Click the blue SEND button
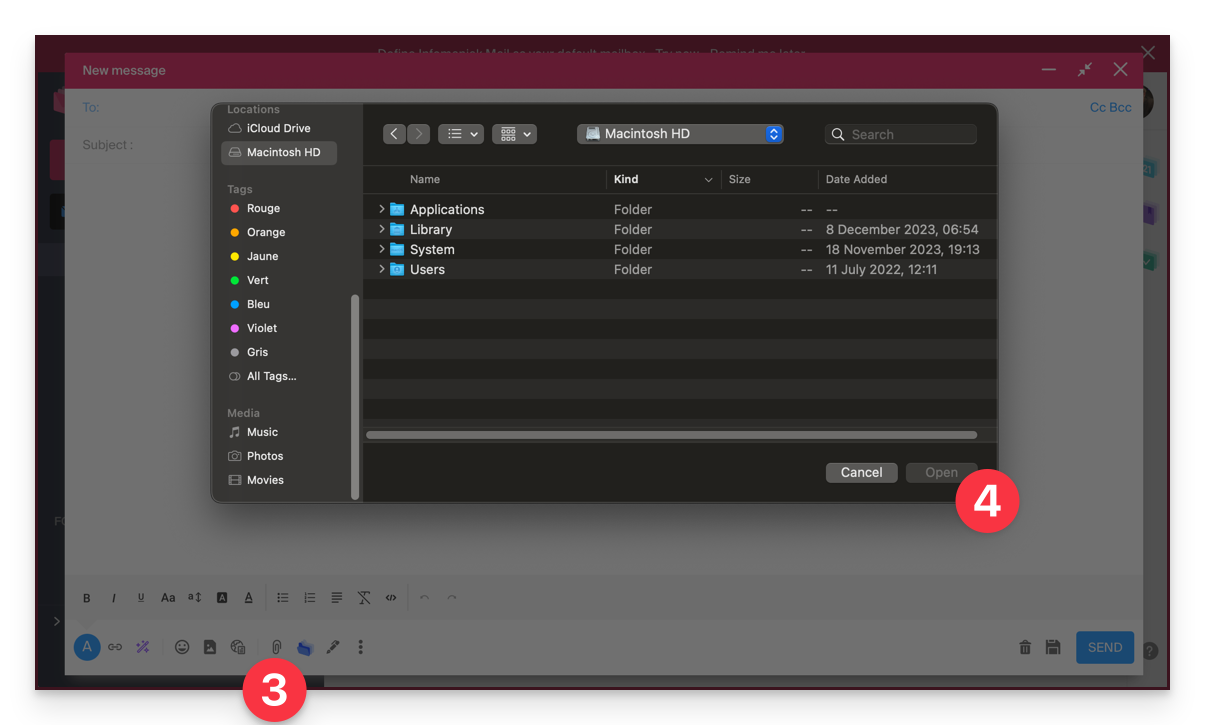This screenshot has height=725, width=1205. (1104, 647)
